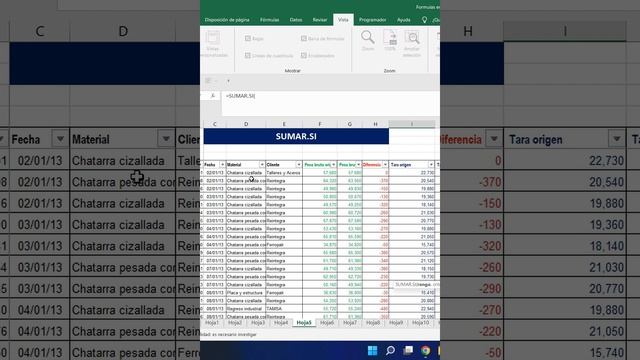640x360 pixels.
Task: Click the Ampliar selección icon
Action: click(x=412, y=38)
